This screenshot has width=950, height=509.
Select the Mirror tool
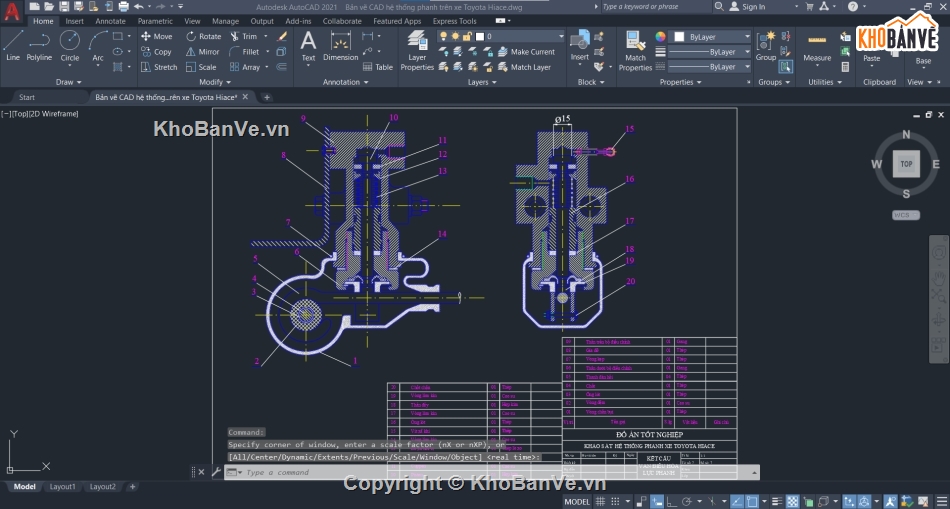coord(203,52)
